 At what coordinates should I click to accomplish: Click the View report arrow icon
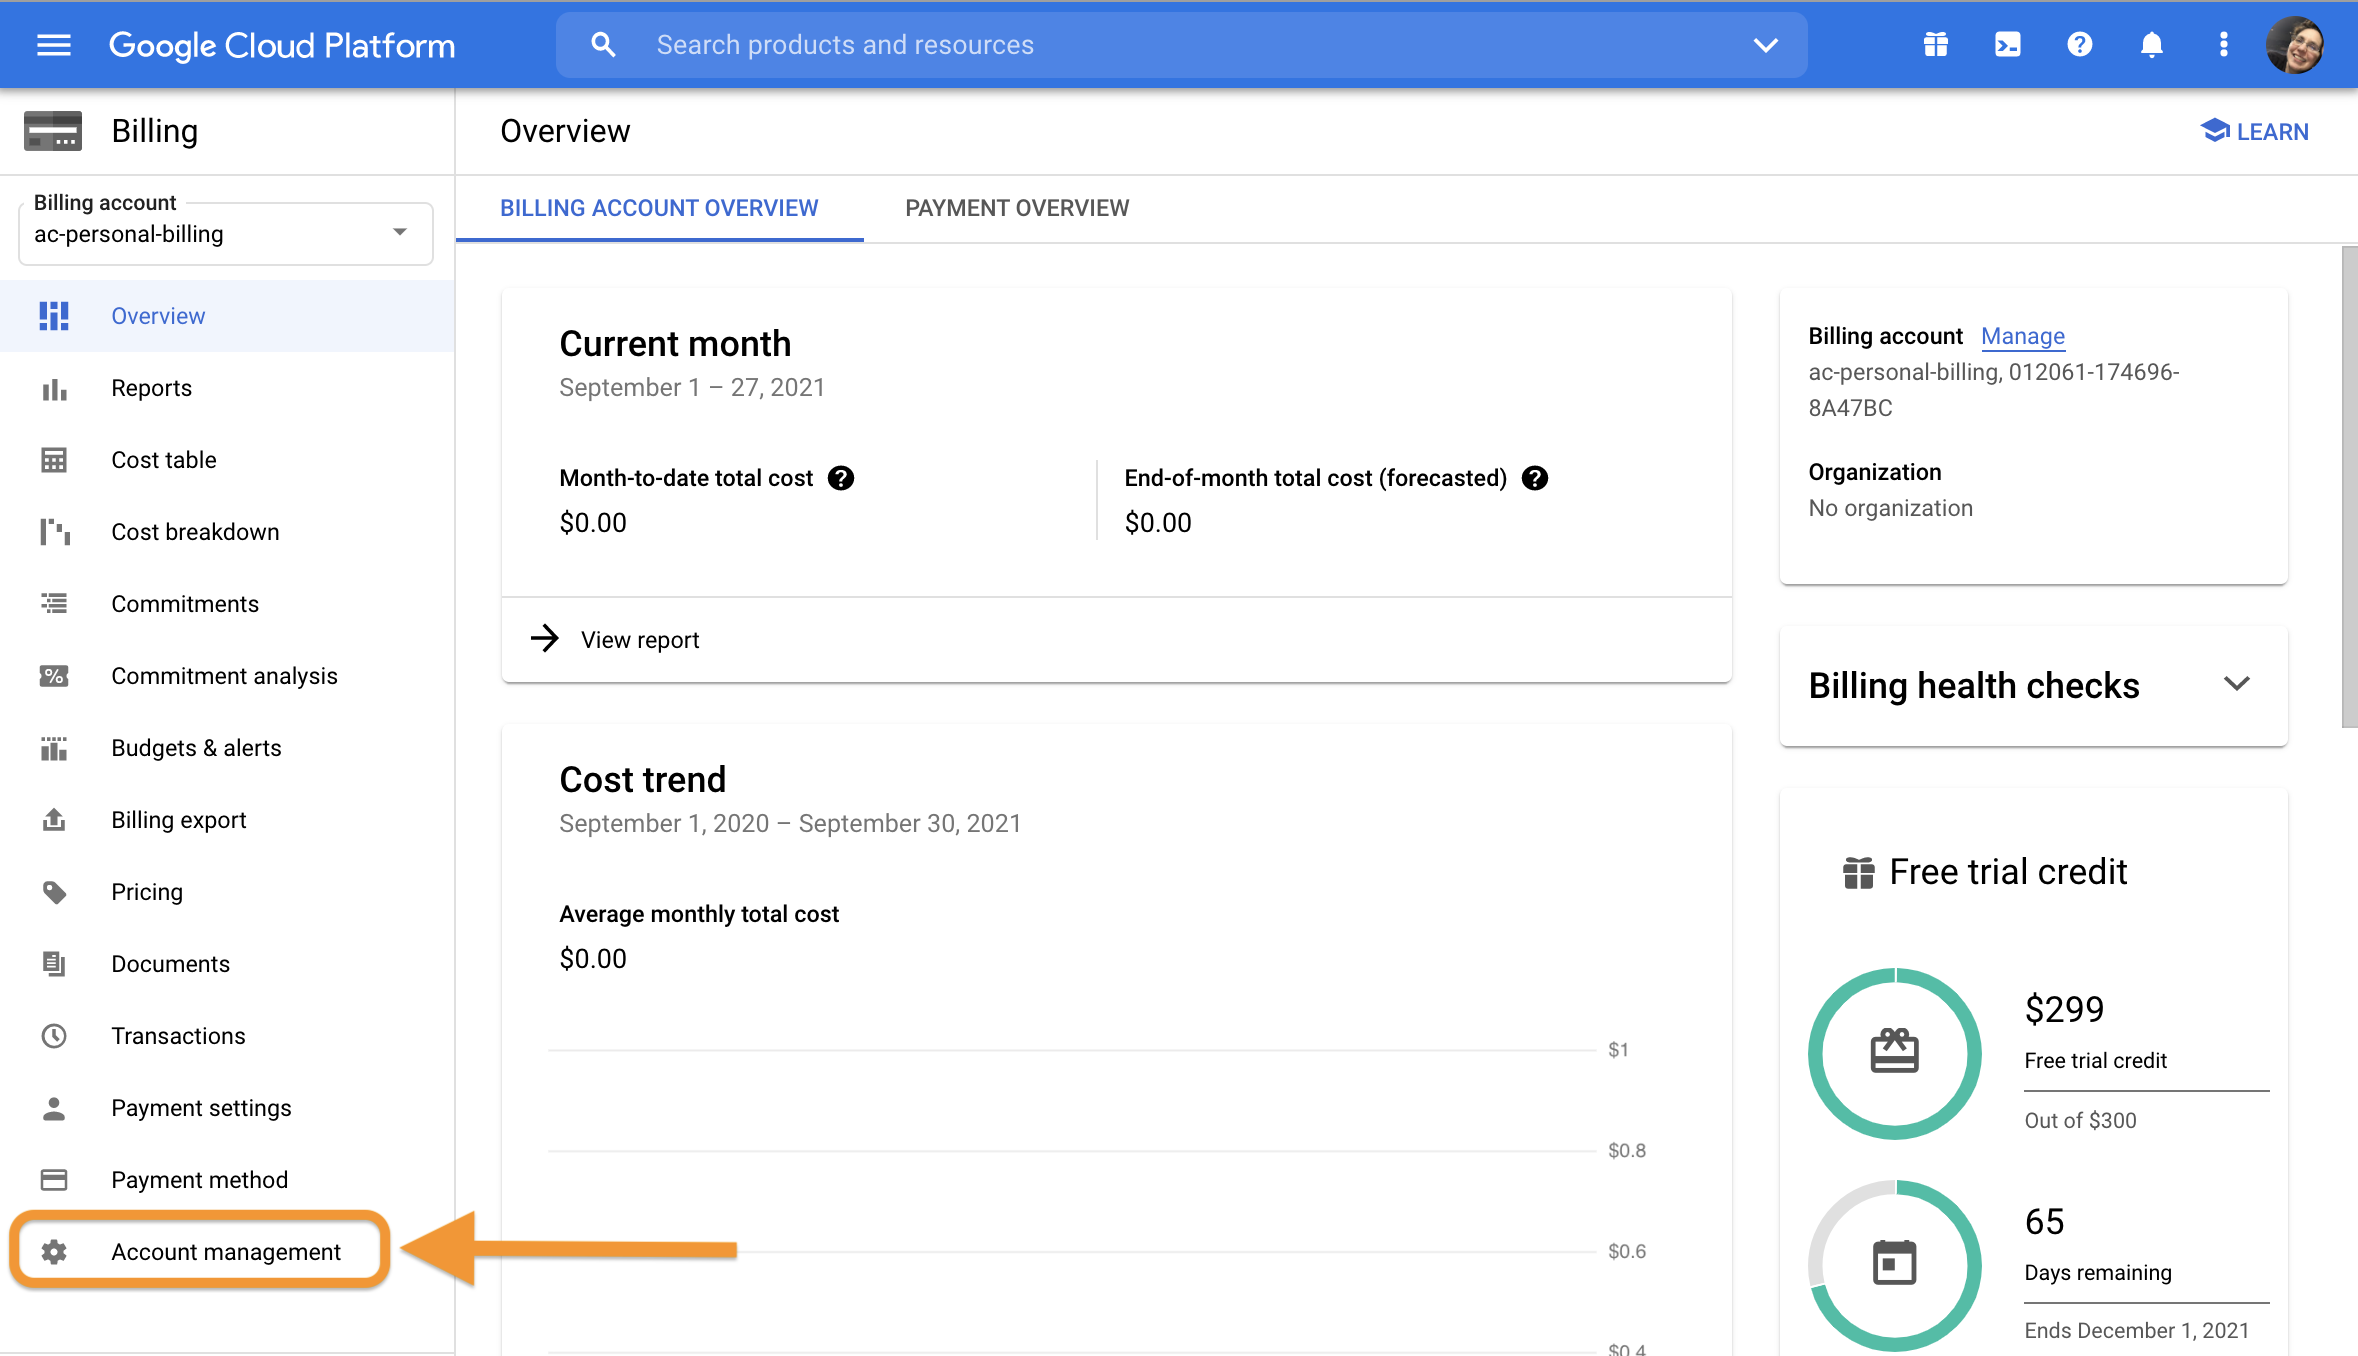pos(545,638)
